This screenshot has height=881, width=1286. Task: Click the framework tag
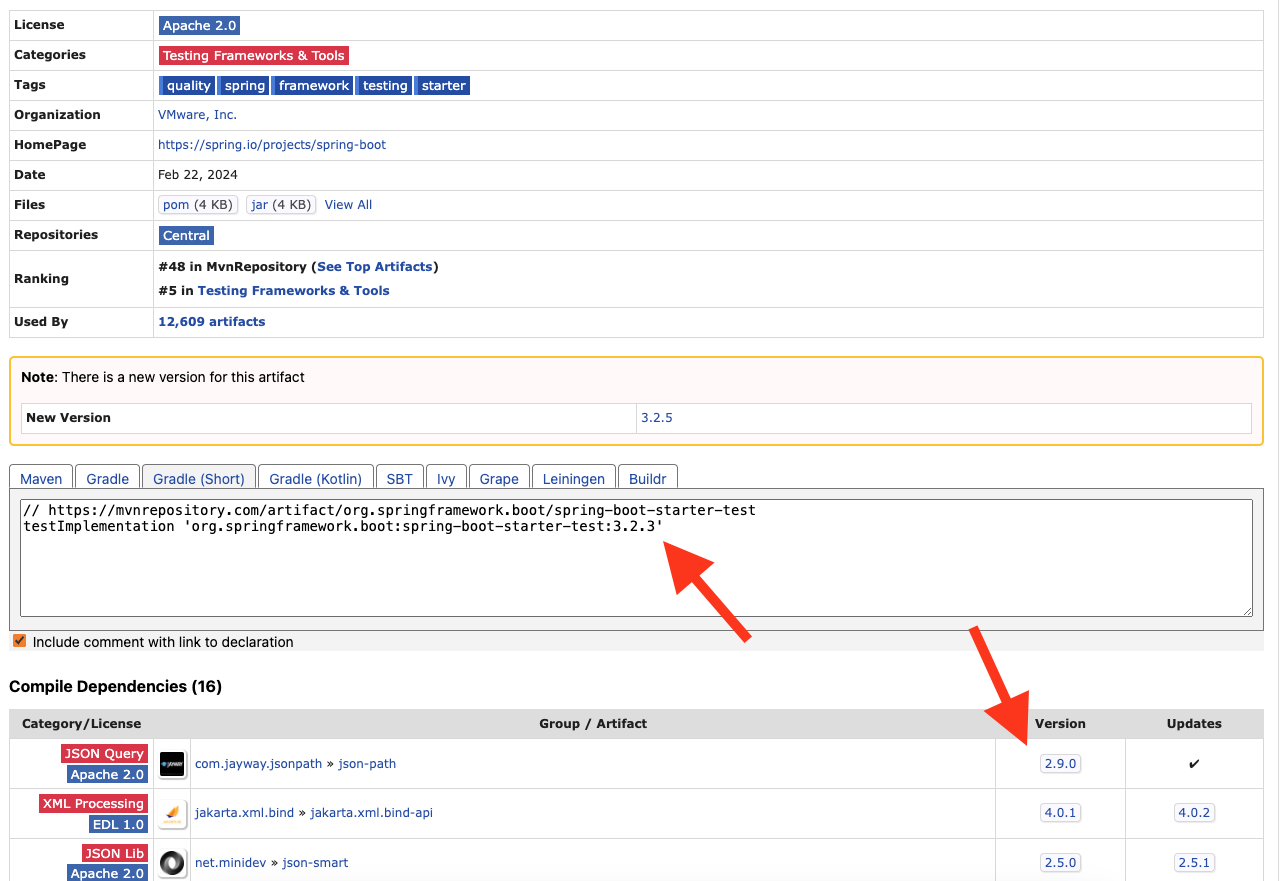tap(314, 86)
